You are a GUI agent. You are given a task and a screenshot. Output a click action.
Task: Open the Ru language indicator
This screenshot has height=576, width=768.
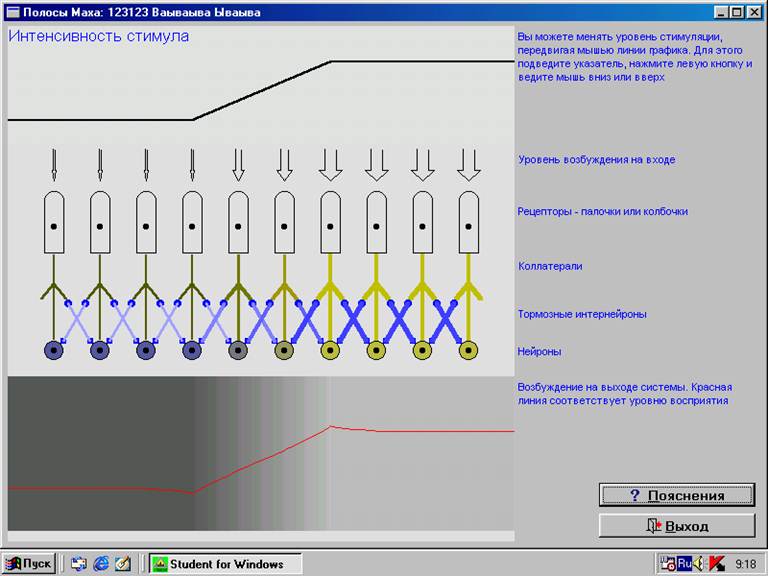tap(684, 563)
